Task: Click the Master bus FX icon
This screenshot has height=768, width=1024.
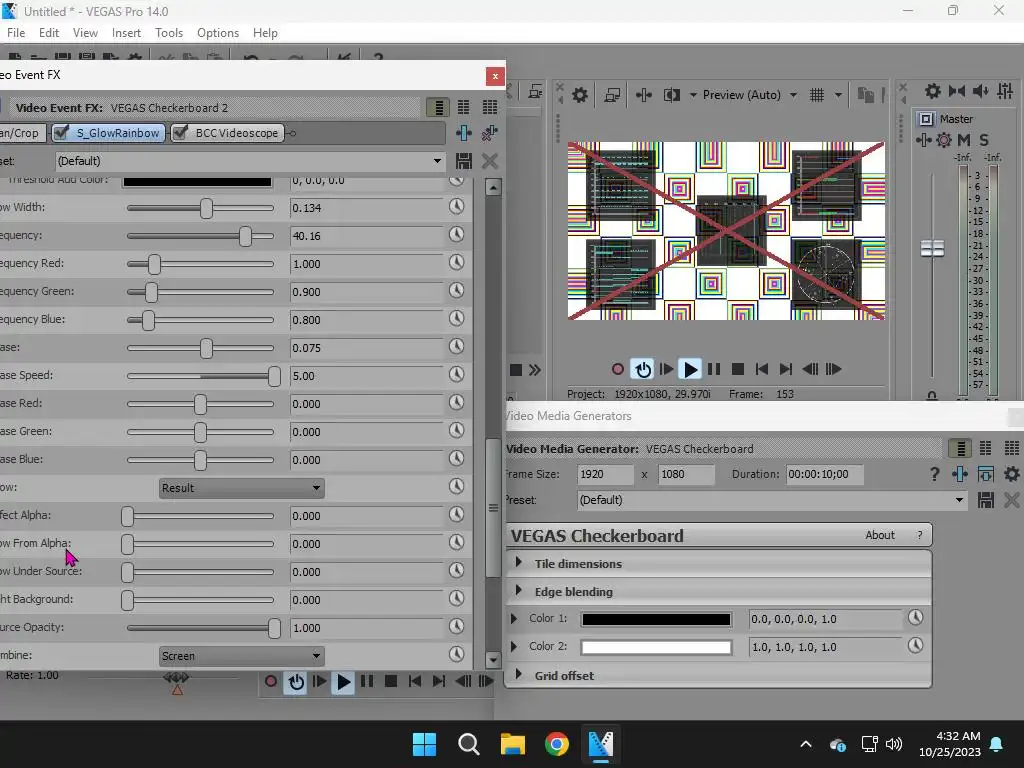Action: pos(923,140)
